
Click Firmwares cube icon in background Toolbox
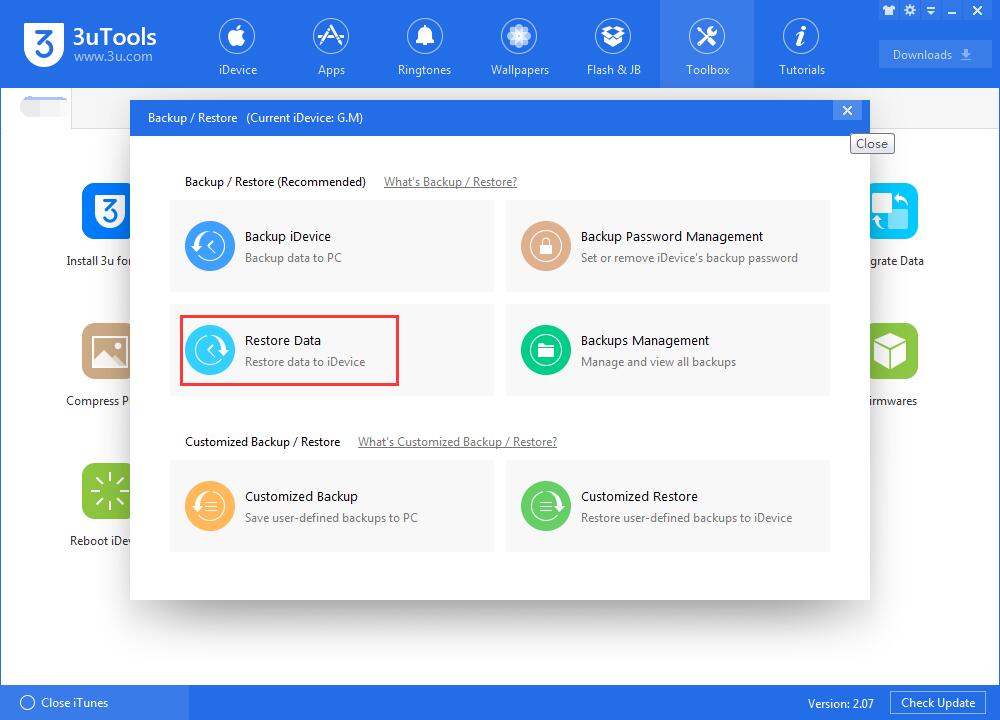coord(894,351)
